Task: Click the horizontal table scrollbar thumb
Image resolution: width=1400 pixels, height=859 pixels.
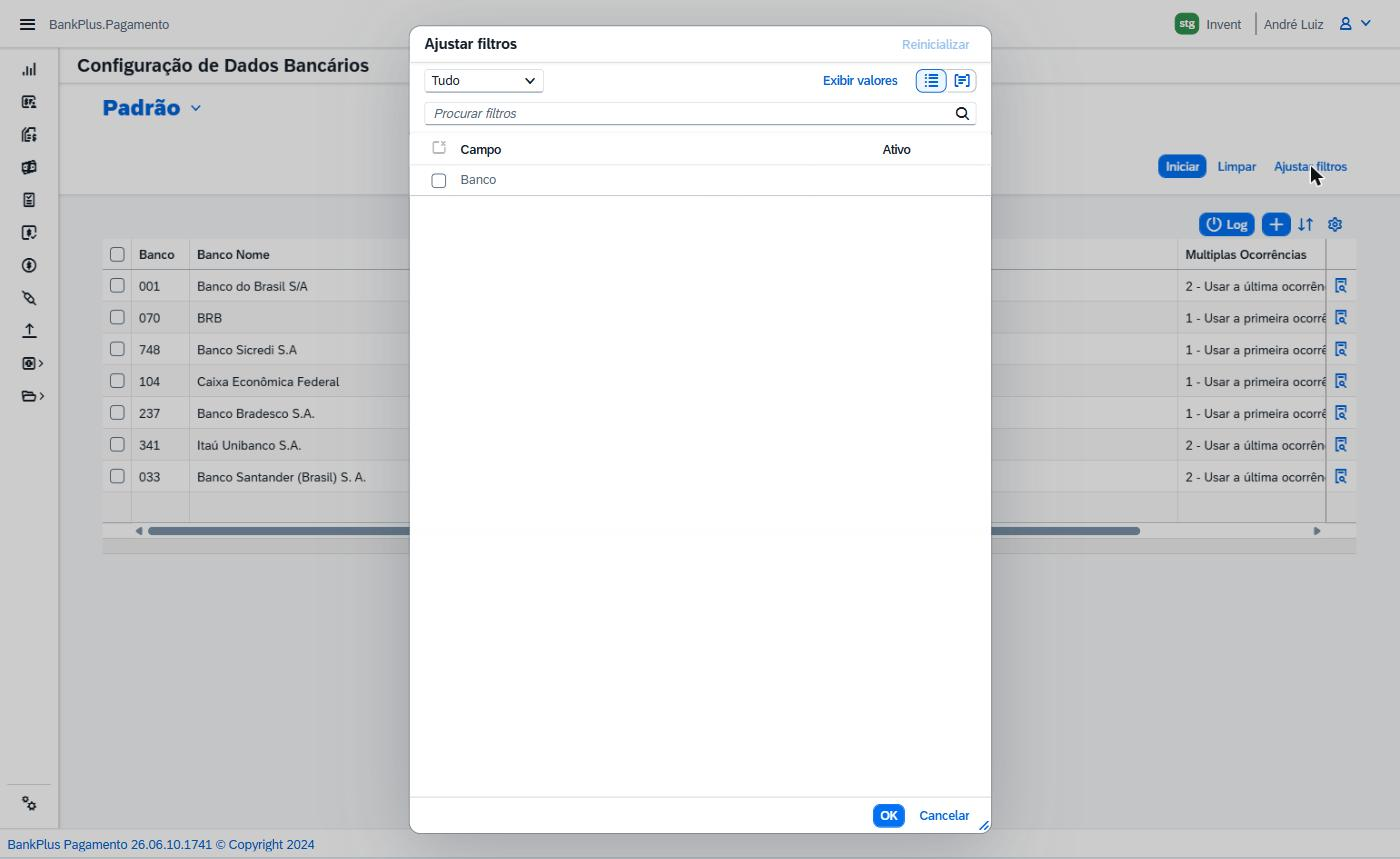Action: point(644,531)
